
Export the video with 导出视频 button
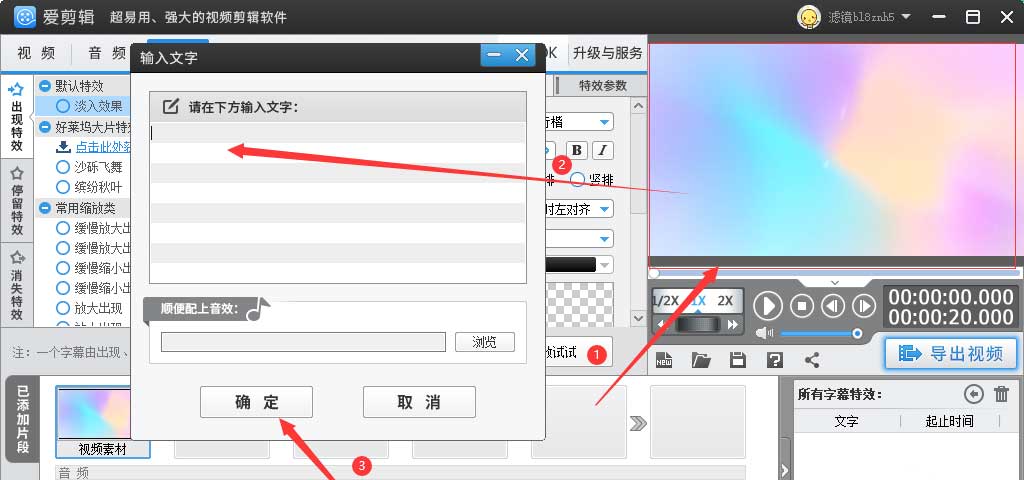tap(952, 353)
